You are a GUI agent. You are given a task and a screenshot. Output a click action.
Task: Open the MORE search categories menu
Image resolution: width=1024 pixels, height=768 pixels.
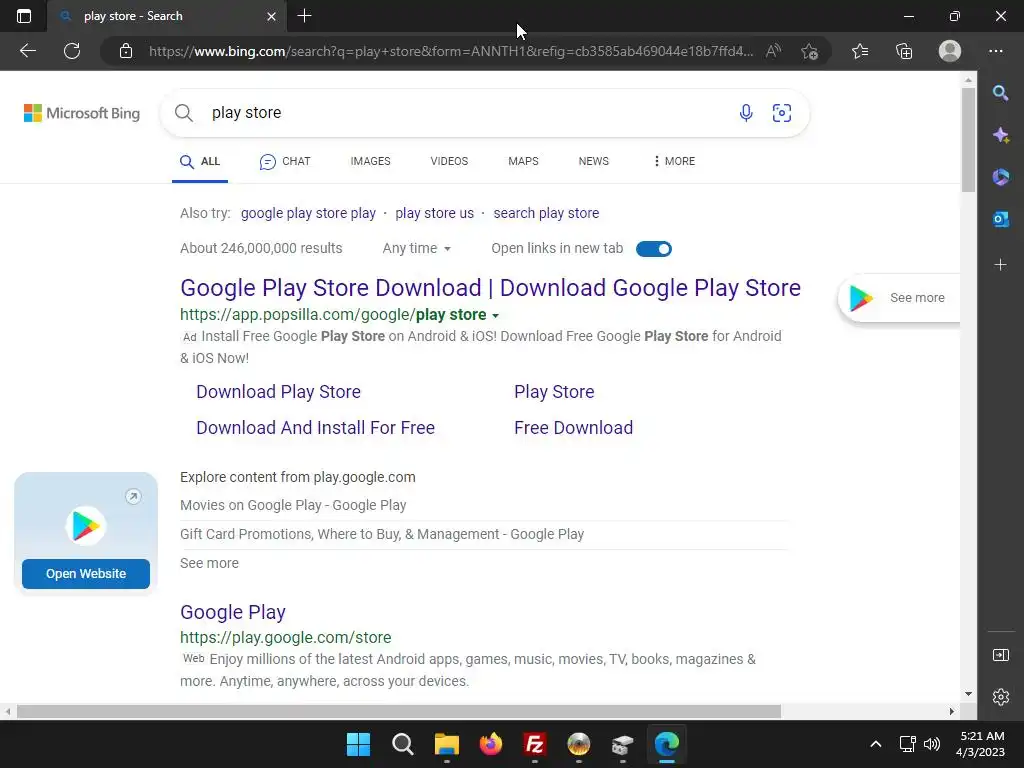click(674, 161)
